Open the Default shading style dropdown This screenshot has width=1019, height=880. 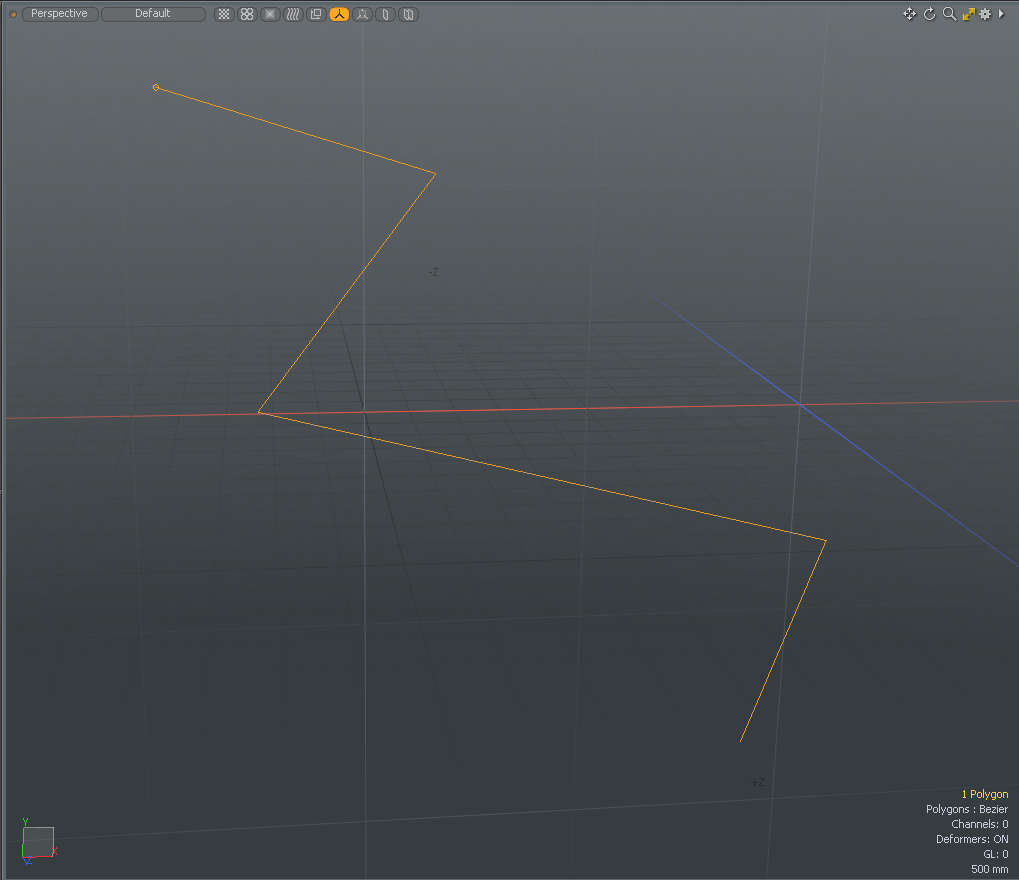[153, 14]
